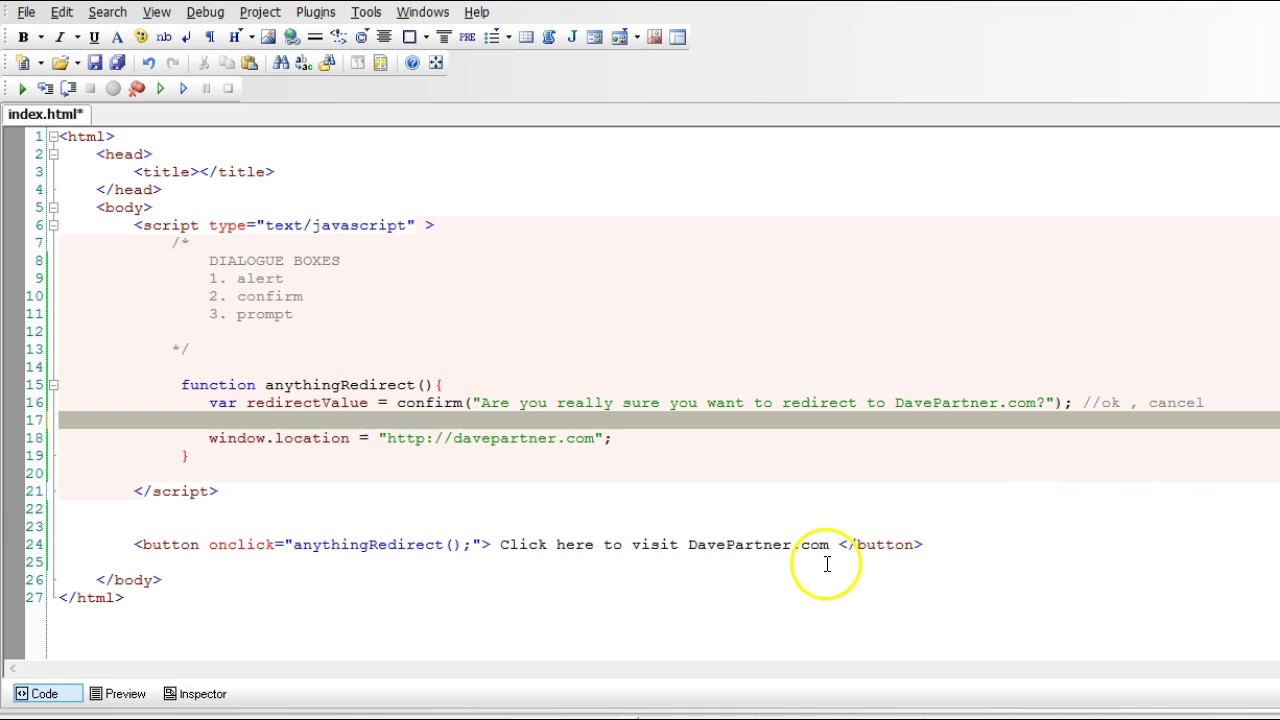Switch to the Inspector tab
Viewport: 1280px width, 720px height.
[195, 694]
